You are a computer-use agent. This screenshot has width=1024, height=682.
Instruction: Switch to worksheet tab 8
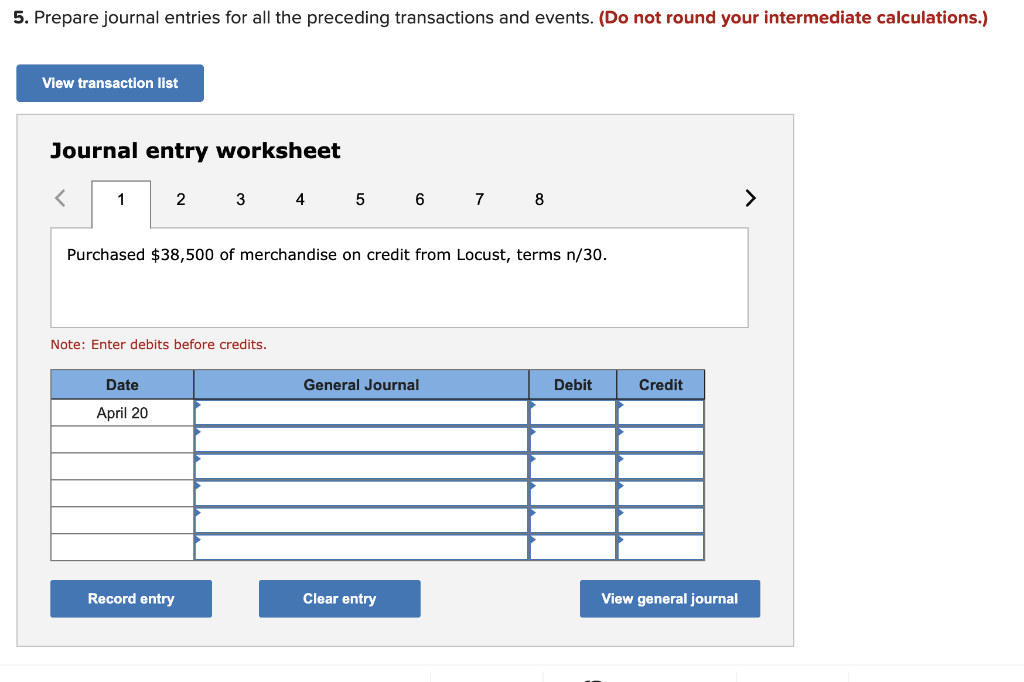coord(539,200)
